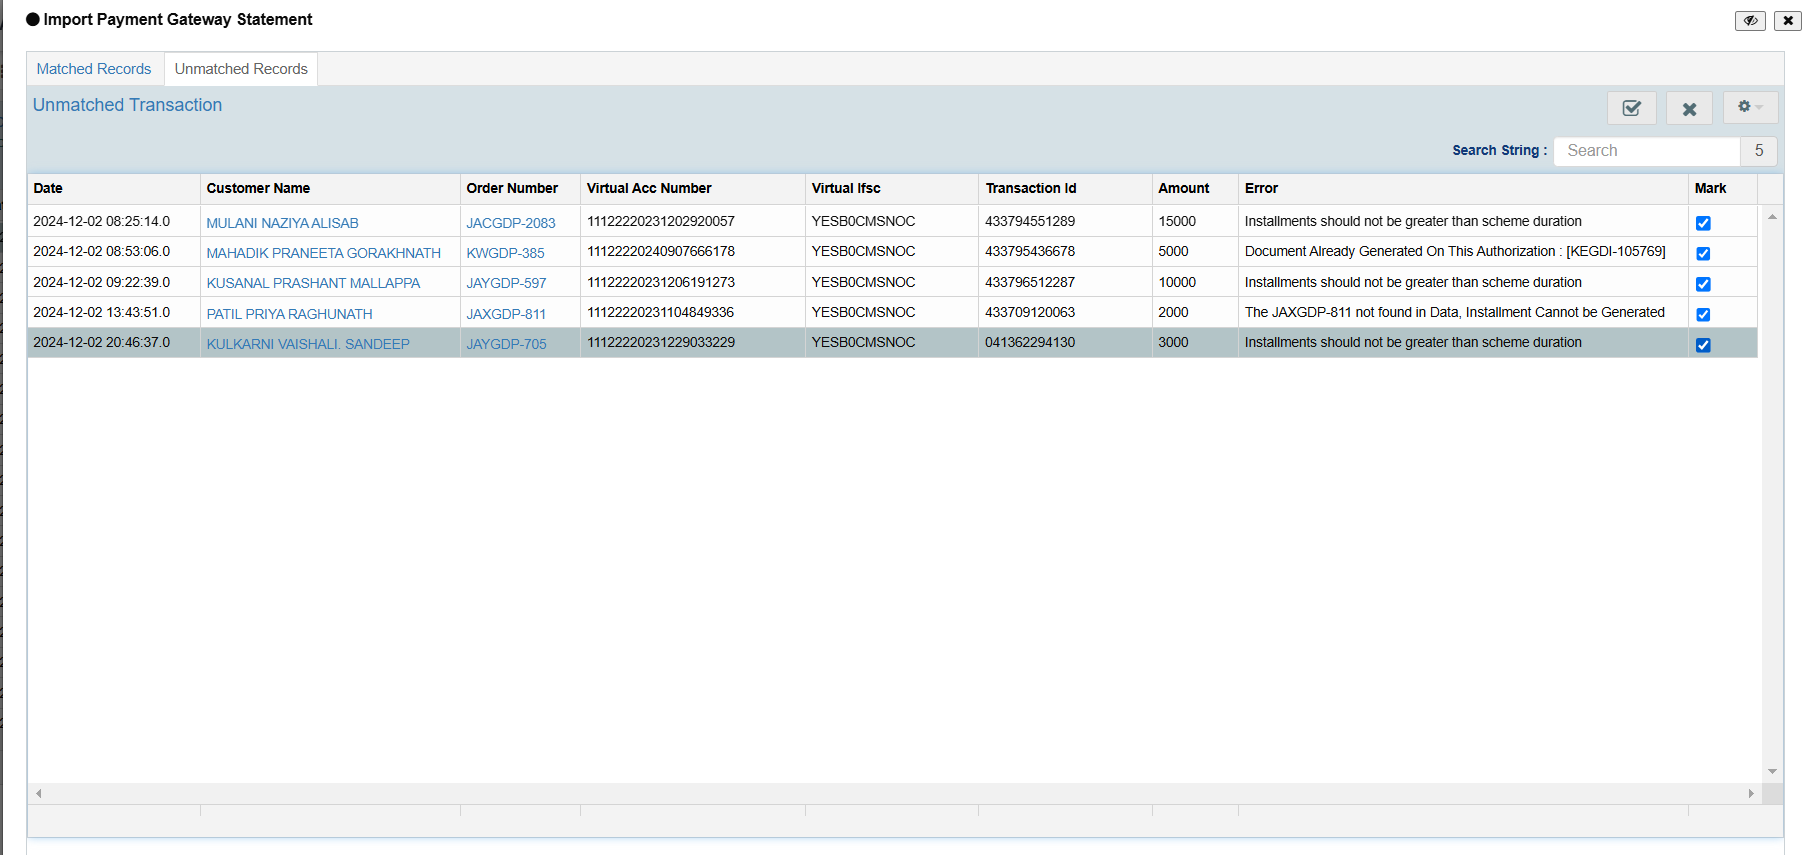
Task: Click the amount 10000 cell
Action: 1195,282
